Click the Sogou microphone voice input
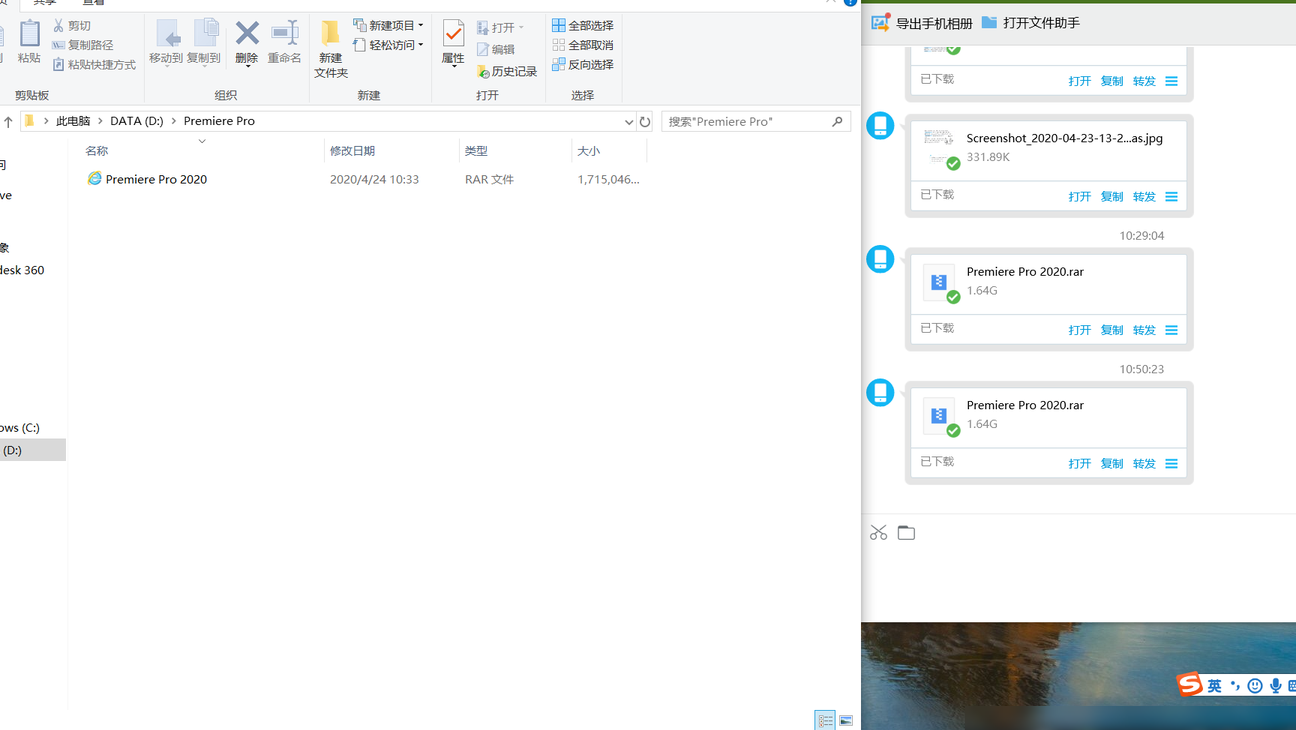The image size is (1296, 730). pyautogui.click(x=1276, y=686)
